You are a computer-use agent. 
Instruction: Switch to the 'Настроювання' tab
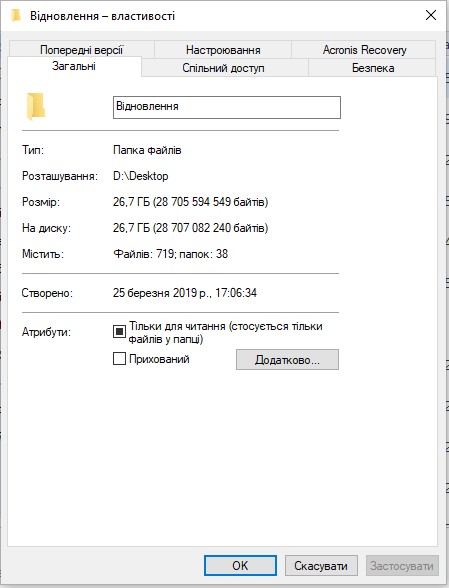coord(223,50)
